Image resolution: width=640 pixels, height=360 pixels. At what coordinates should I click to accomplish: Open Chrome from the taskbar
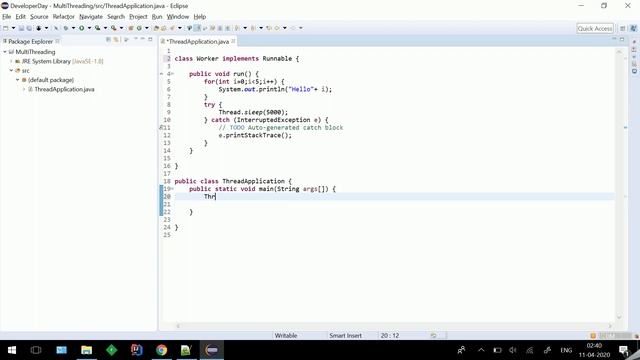coord(162,350)
